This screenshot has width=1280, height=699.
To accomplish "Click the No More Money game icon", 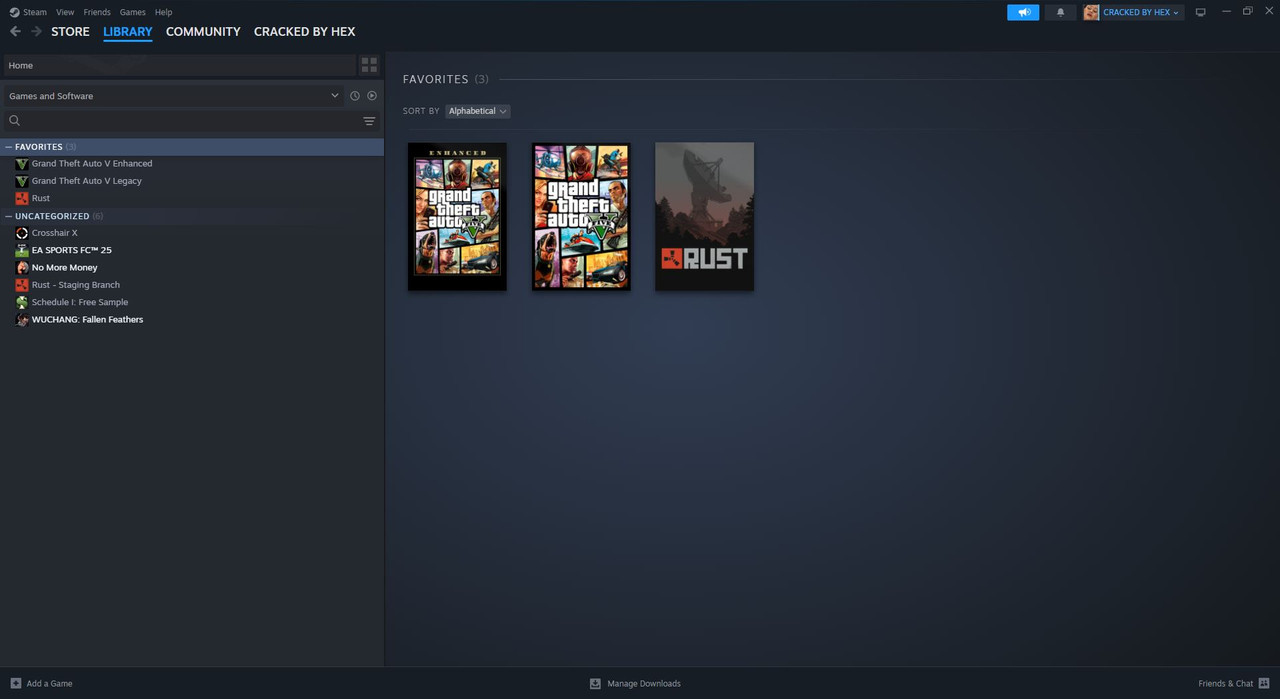I will point(22,268).
